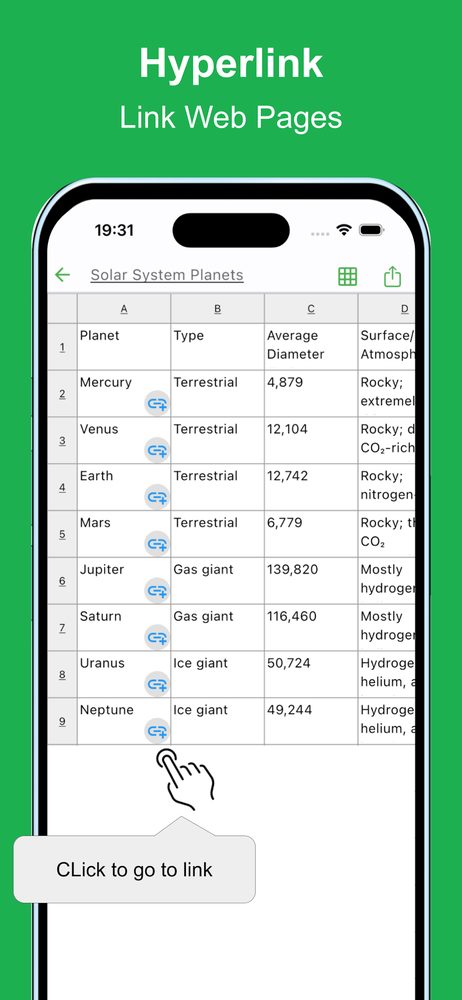Select the 4,879 diameter cell
Screen dimensions: 462x1000
[311, 393]
